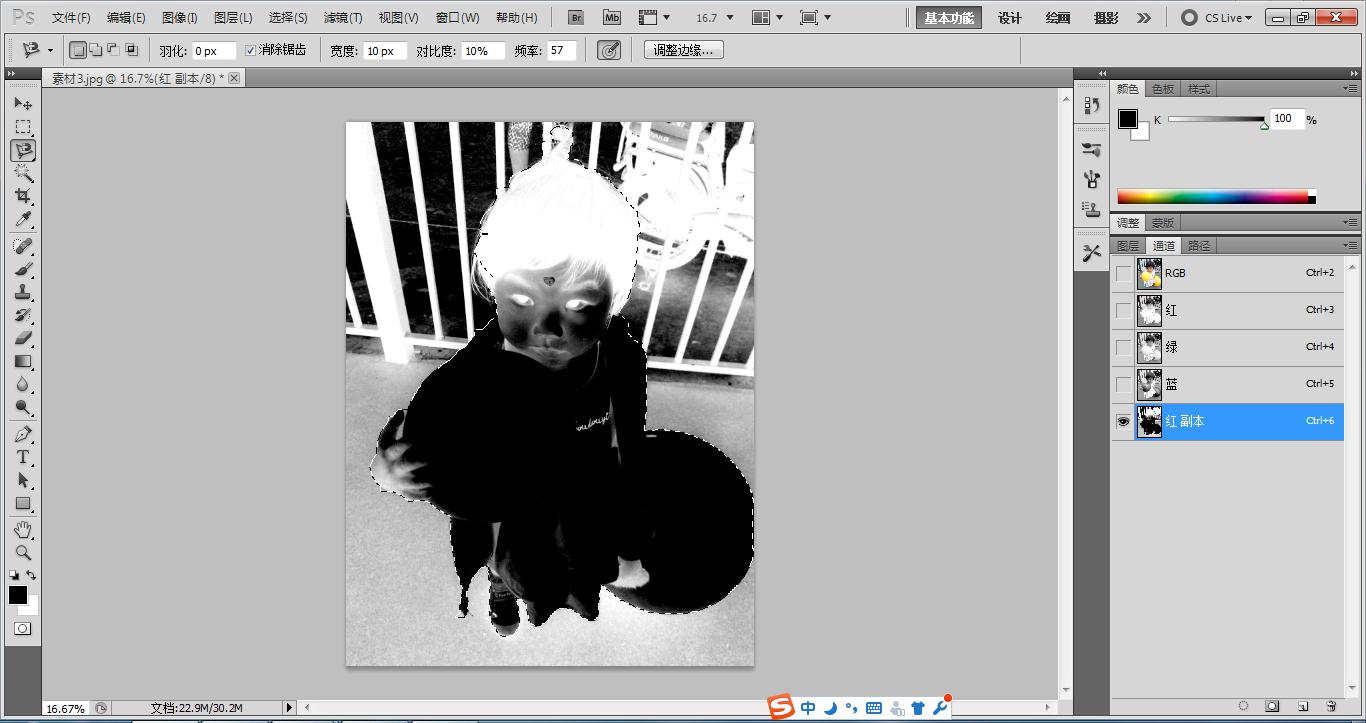The image size is (1366, 723).
Task: Select the Hand tool
Action: tap(23, 528)
